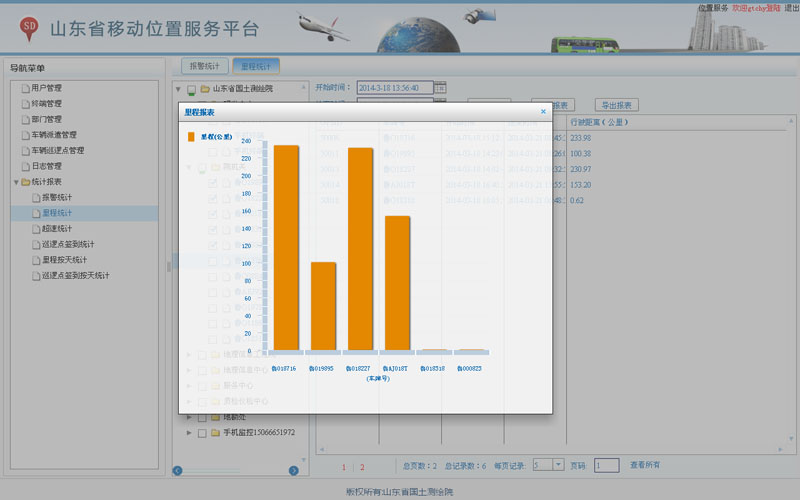The width and height of the screenshot is (800, 500).
Task: Go to page 2 in the pagination
Action: tap(362, 467)
